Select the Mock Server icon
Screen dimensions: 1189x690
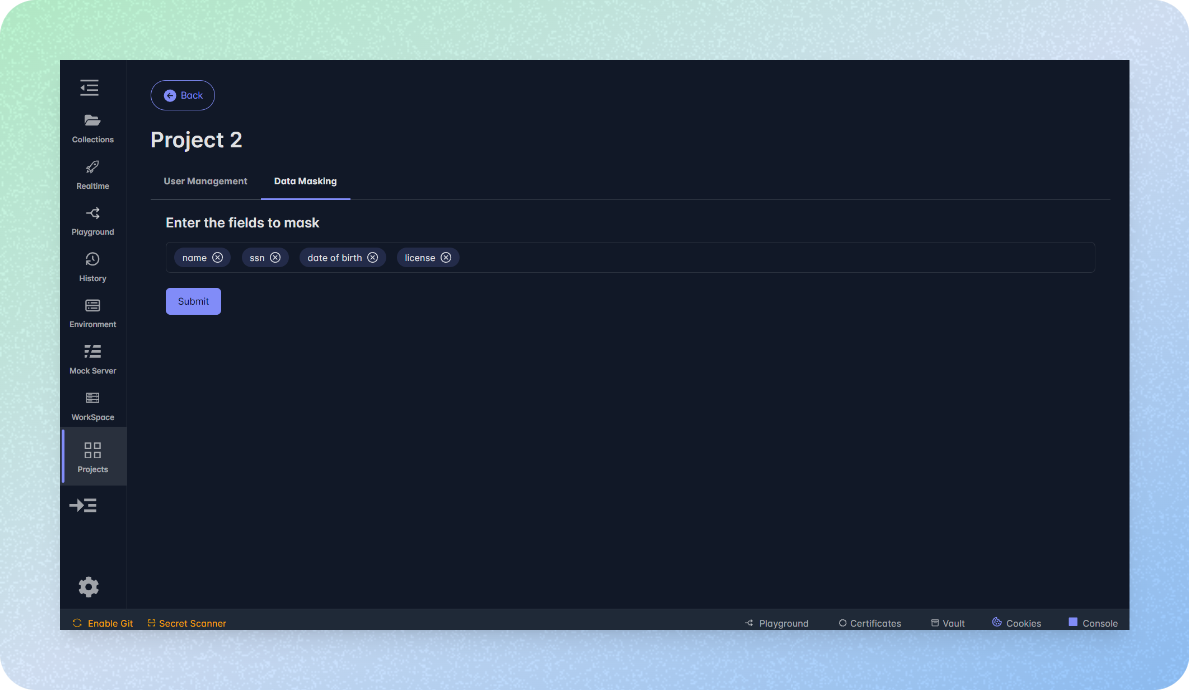coord(92,357)
